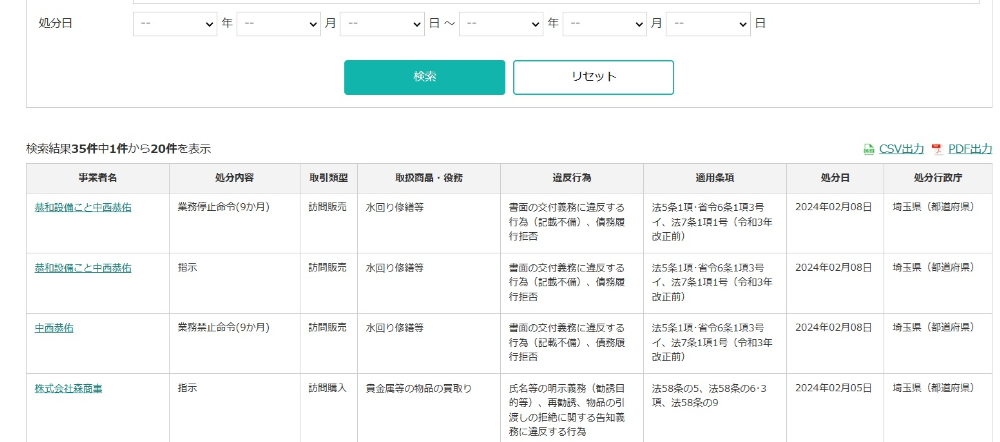Click the 事業者名 column header
1000x442 pixels.
tap(98, 179)
